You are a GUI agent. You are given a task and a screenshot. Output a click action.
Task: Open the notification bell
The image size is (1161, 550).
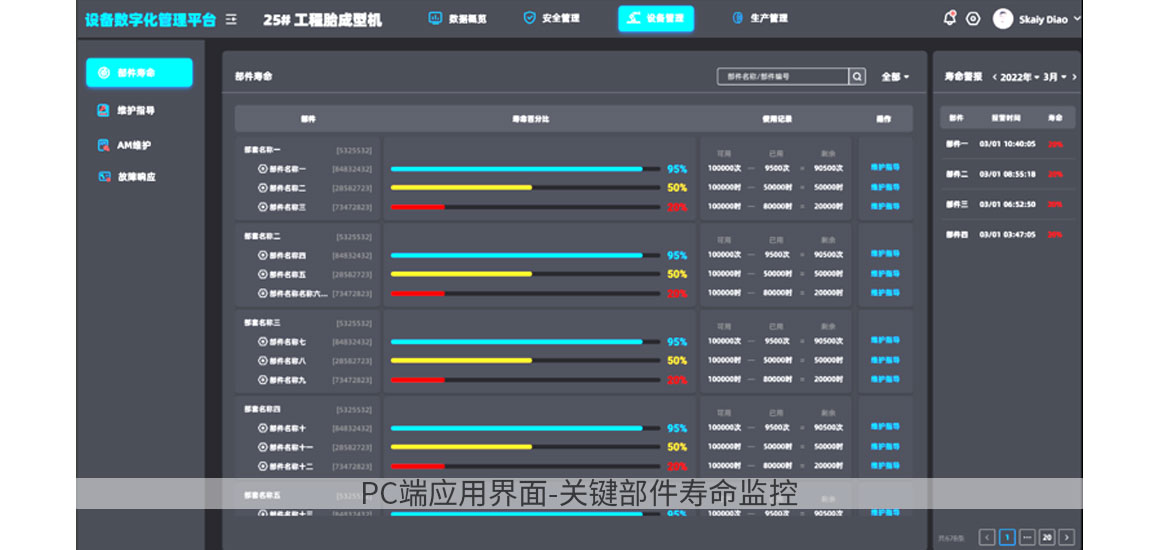949,18
